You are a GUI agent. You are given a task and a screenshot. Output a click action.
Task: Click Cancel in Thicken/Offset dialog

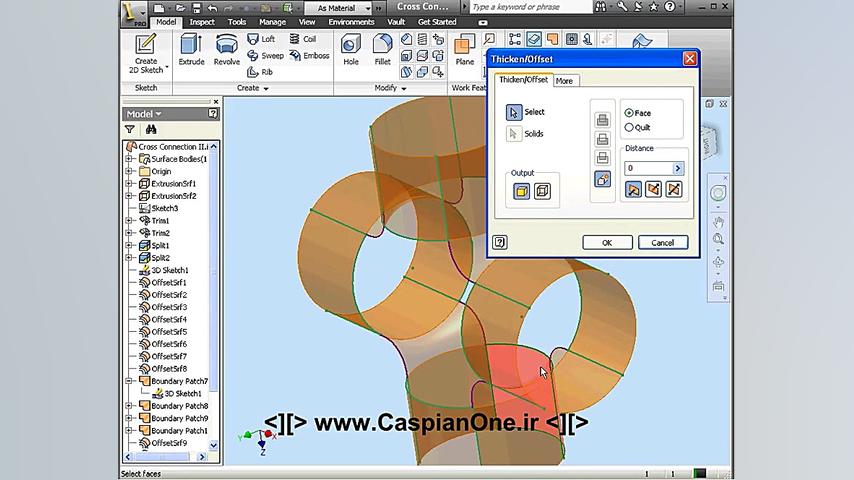pyautogui.click(x=663, y=242)
